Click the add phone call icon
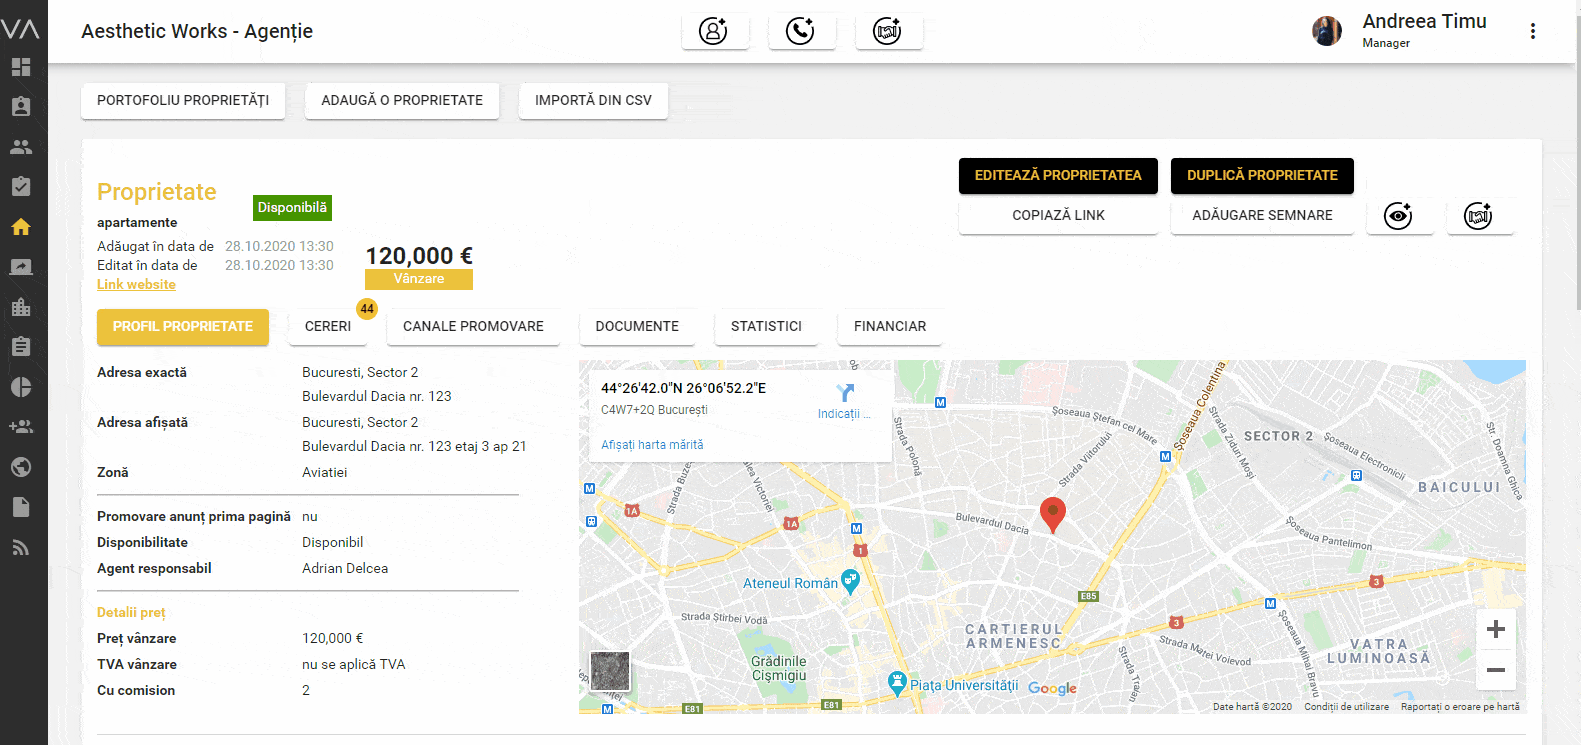Image resolution: width=1581 pixels, height=745 pixels. 800,31
